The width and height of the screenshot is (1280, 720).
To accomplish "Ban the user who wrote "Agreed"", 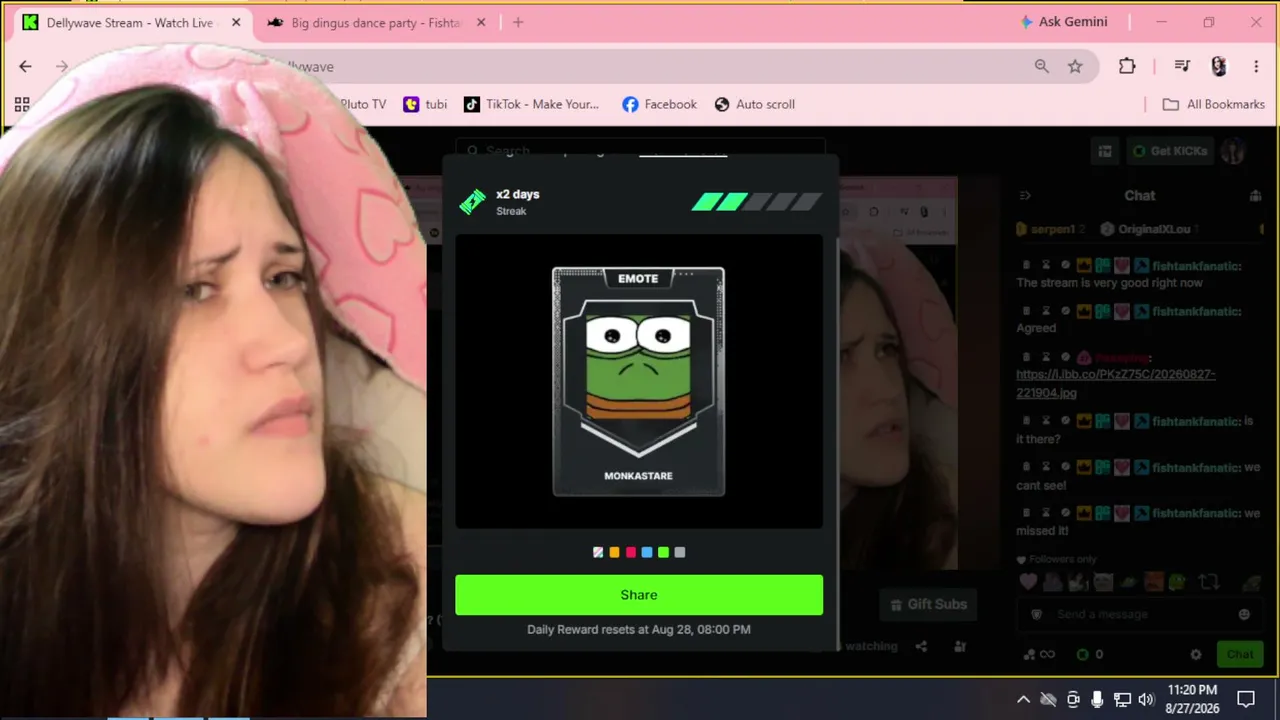I will tap(1066, 311).
